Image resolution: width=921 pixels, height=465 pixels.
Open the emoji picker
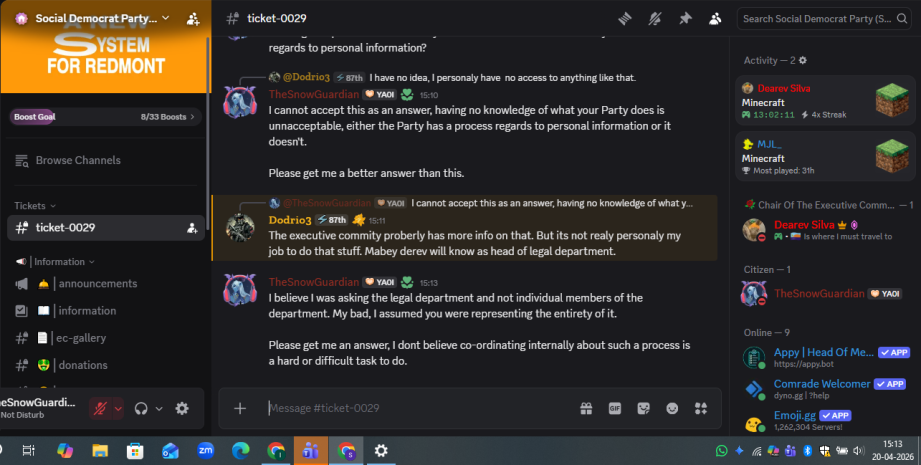tap(672, 408)
